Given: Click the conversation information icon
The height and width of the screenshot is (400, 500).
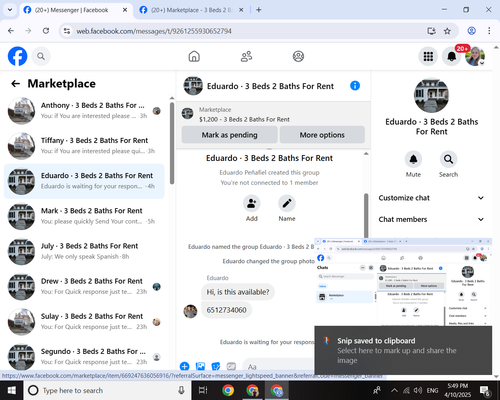Looking at the screenshot, I should point(355,86).
